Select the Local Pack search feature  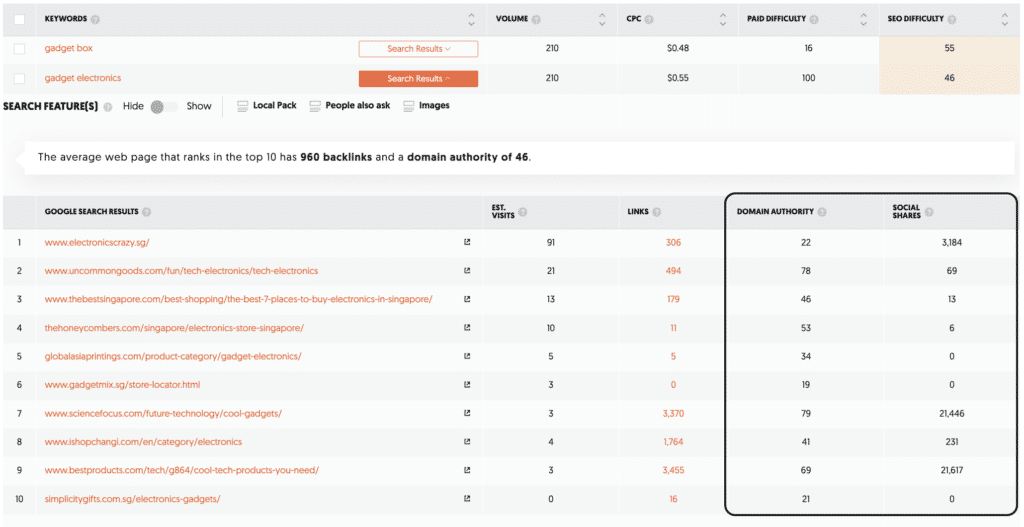[x=267, y=106]
